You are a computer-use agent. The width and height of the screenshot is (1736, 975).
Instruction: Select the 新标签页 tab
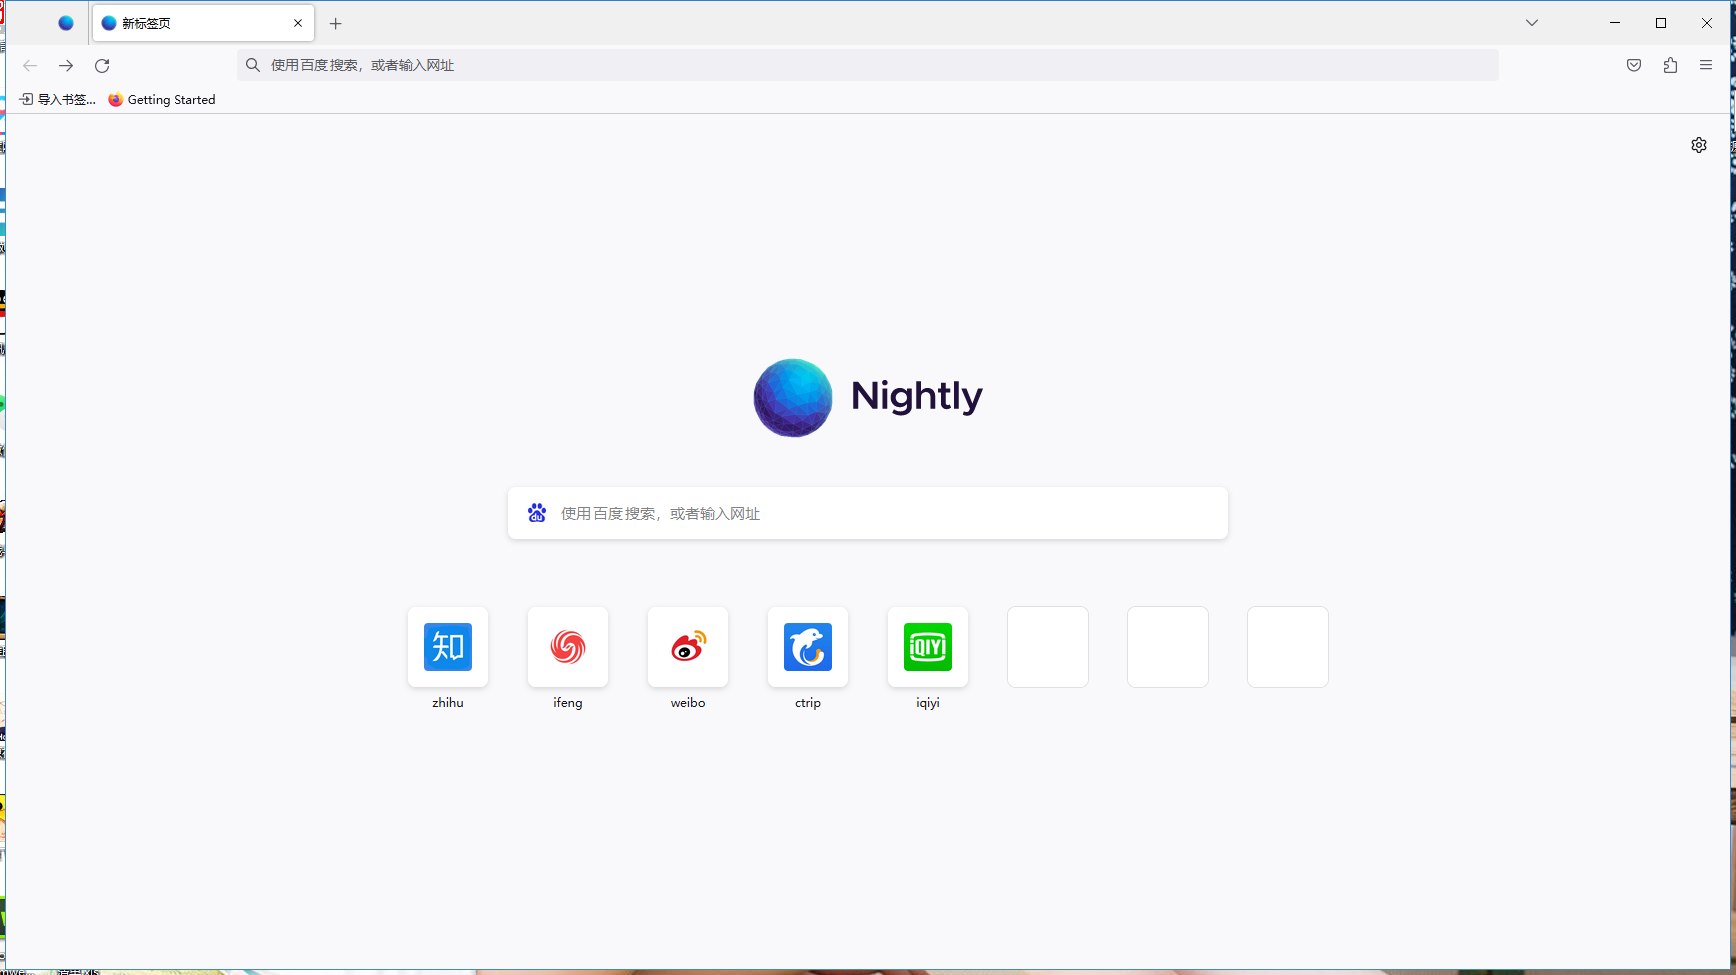190,23
